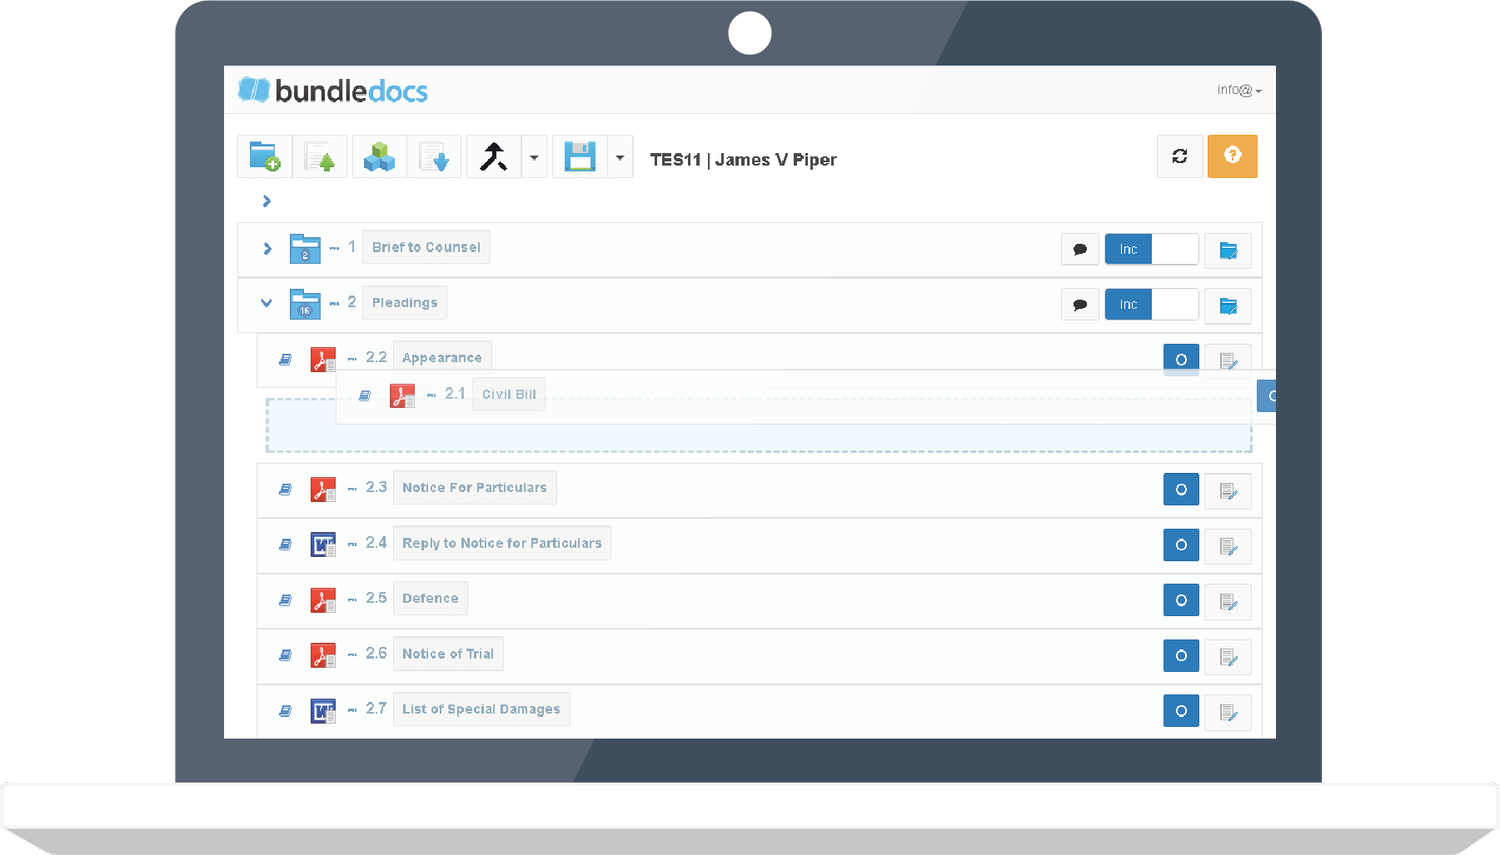Select the gavel toolbar icon
The width and height of the screenshot is (1500, 855).
(492, 156)
